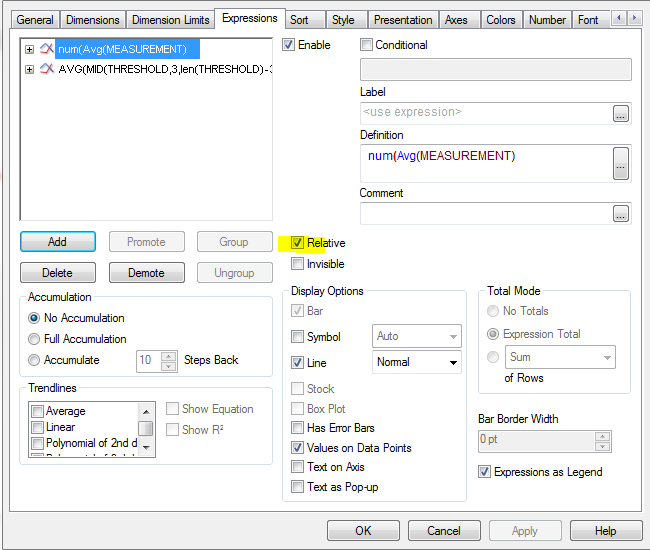This screenshot has height=550, width=650.
Task: Switch to the Presentation tab
Action: click(x=403, y=20)
